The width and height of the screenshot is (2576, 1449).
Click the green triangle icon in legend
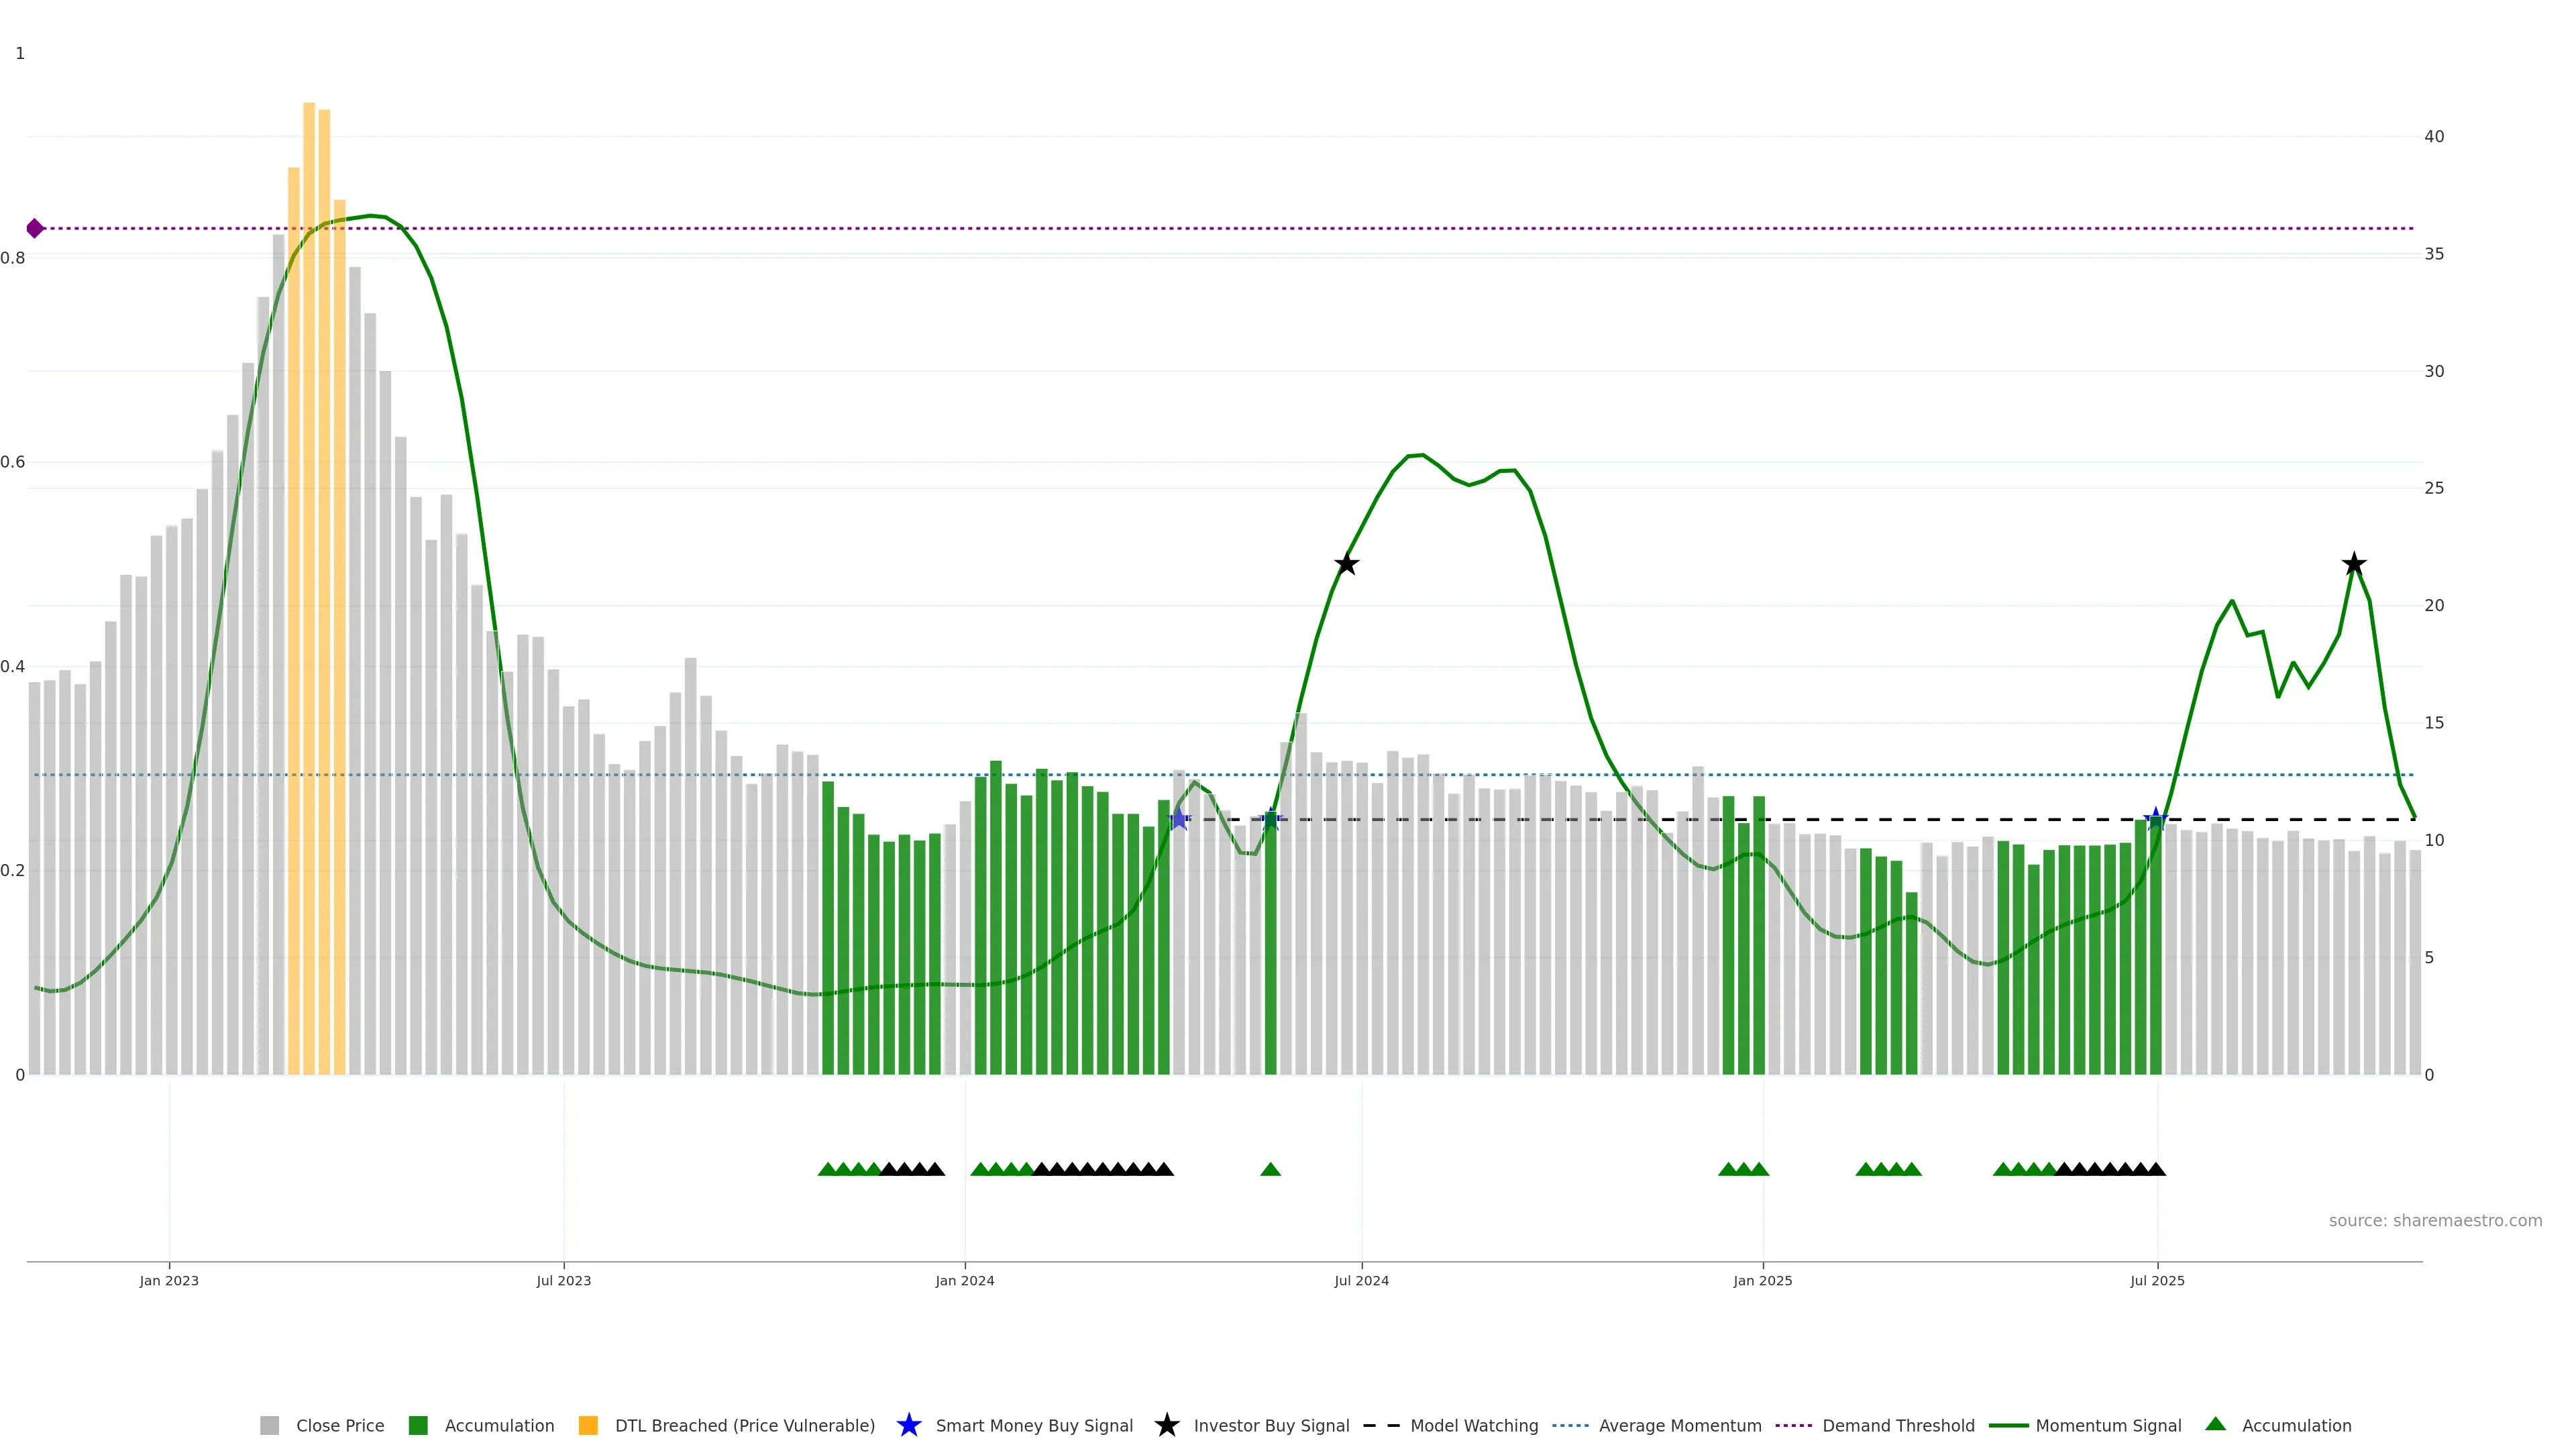coord(2215,1424)
